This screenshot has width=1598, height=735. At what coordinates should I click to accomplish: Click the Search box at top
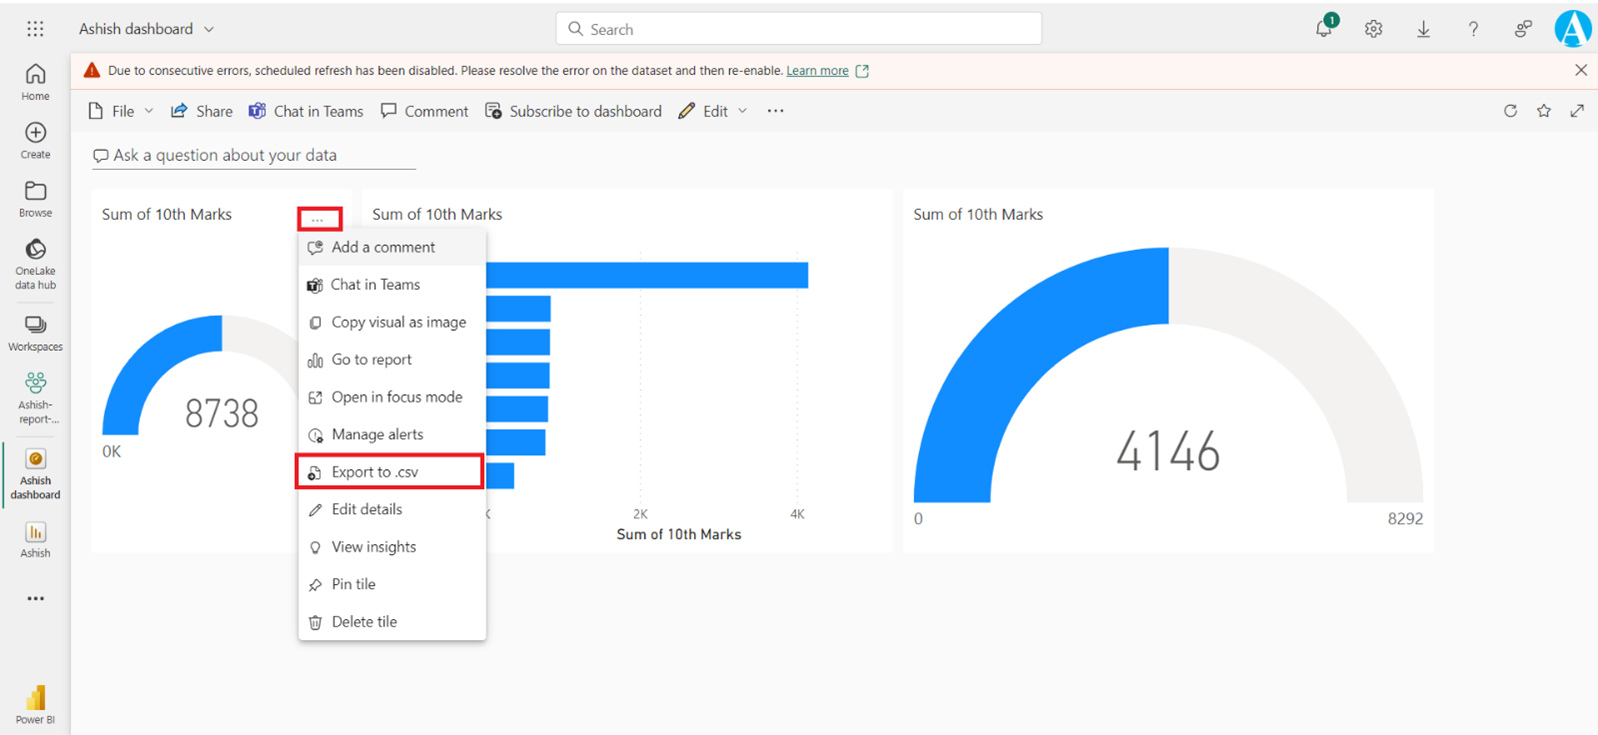click(798, 29)
